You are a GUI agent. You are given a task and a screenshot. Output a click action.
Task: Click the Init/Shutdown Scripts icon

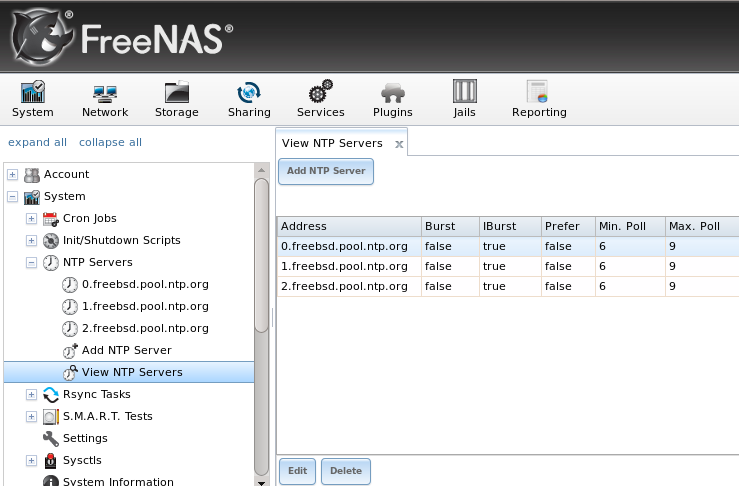pos(50,241)
